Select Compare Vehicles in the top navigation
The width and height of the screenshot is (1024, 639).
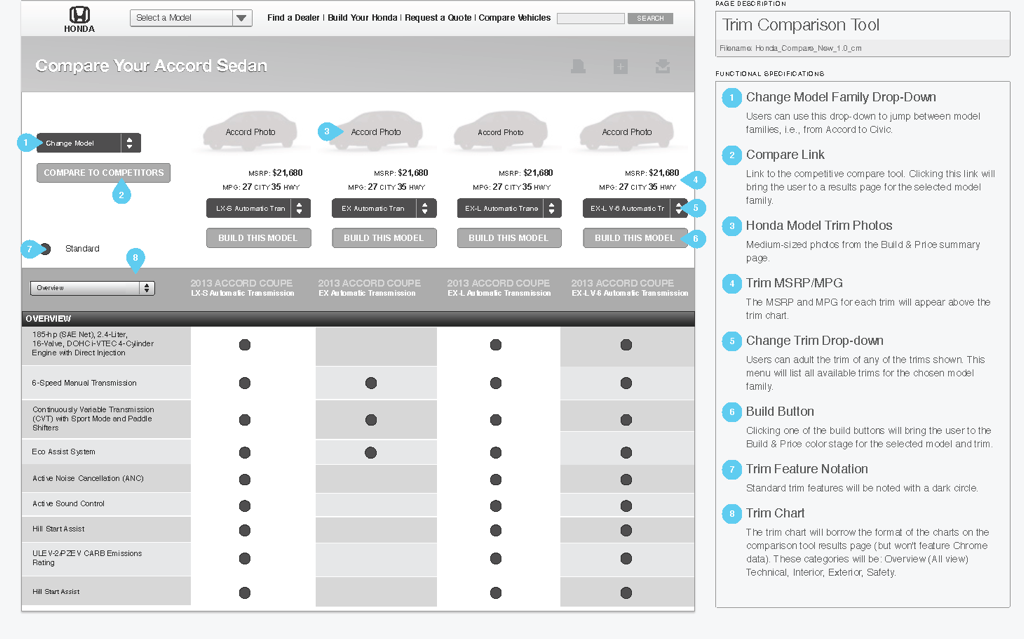click(x=514, y=18)
